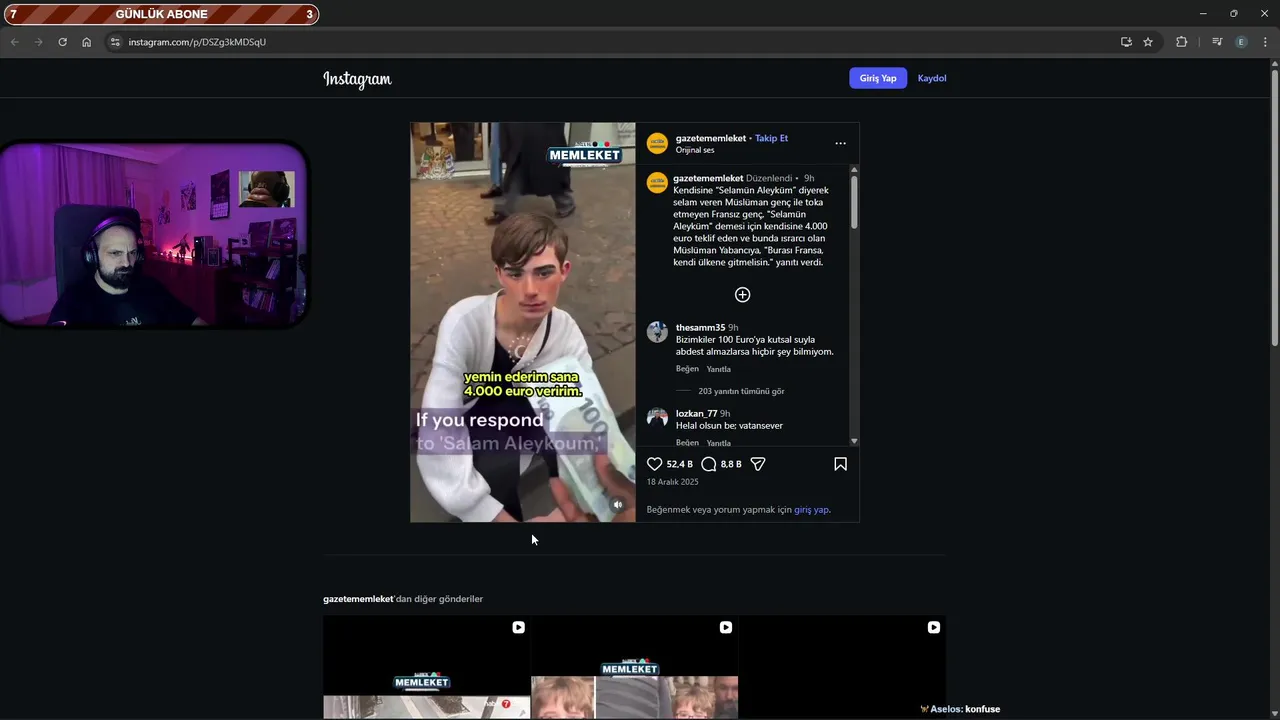The height and width of the screenshot is (720, 1280).
Task: Open post options three-dot menu
Action: (840, 143)
